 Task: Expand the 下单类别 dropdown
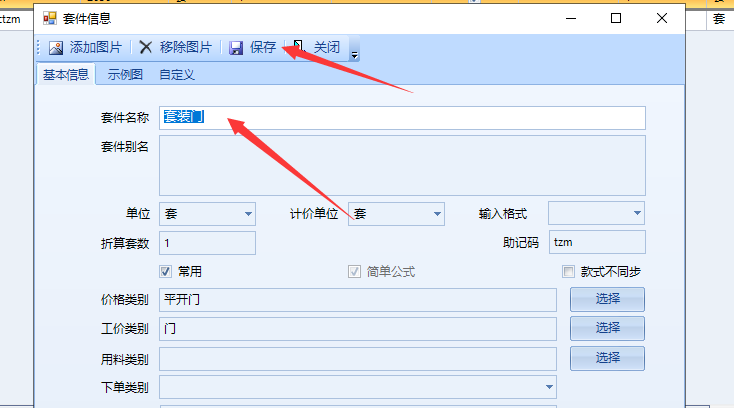tap(549, 387)
